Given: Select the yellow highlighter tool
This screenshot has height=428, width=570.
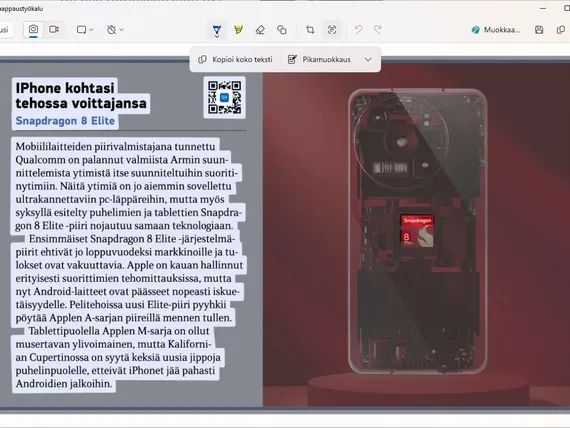Looking at the screenshot, I should coord(238,30).
